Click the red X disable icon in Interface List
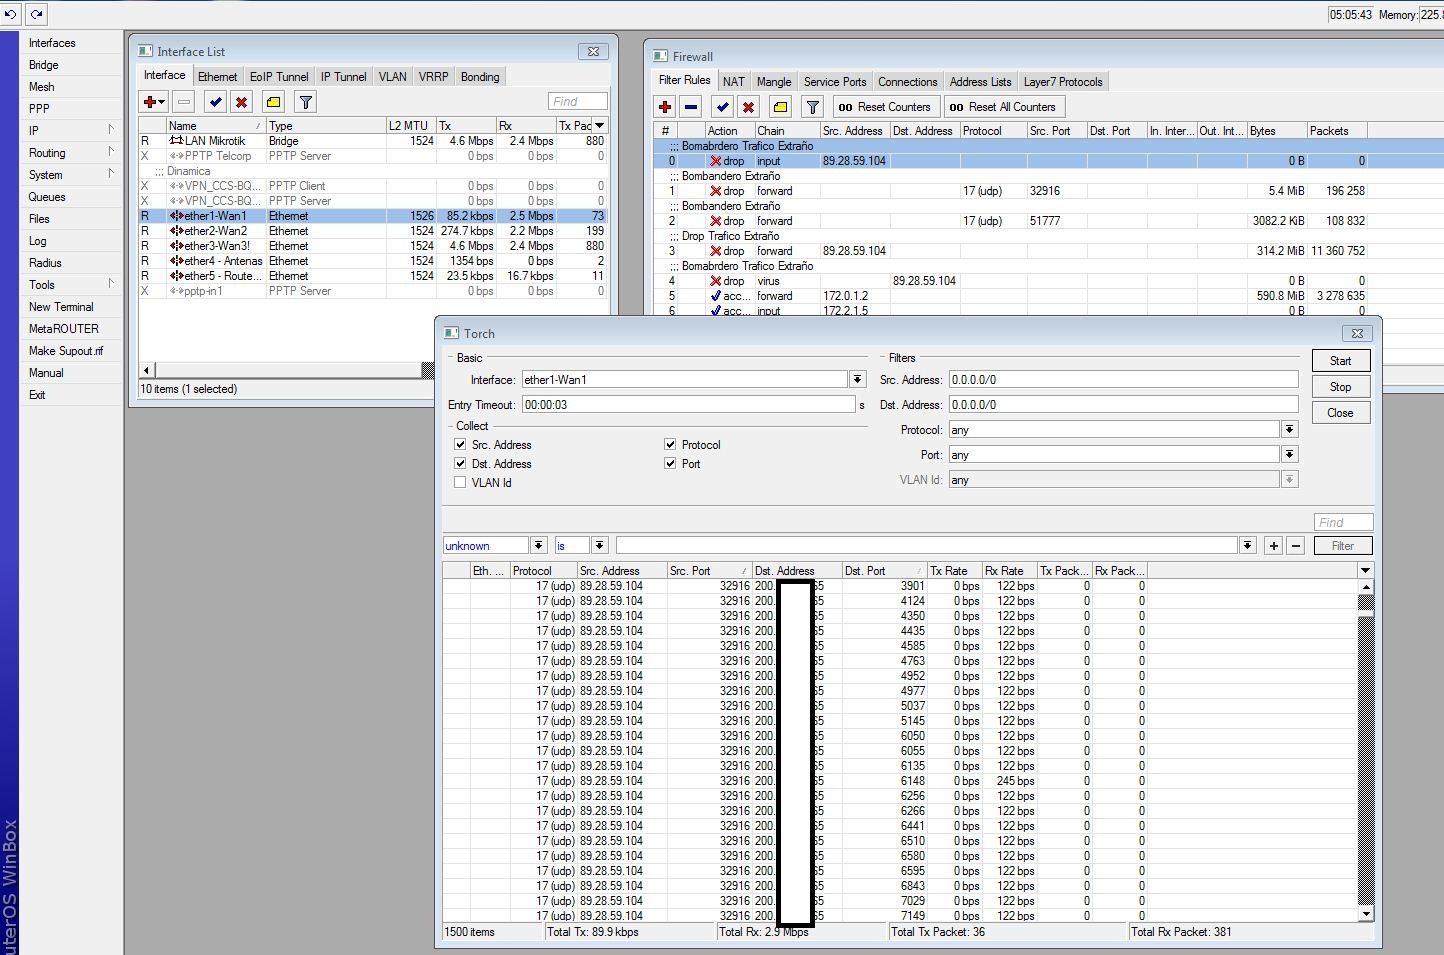Image resolution: width=1444 pixels, height=955 pixels. (242, 102)
